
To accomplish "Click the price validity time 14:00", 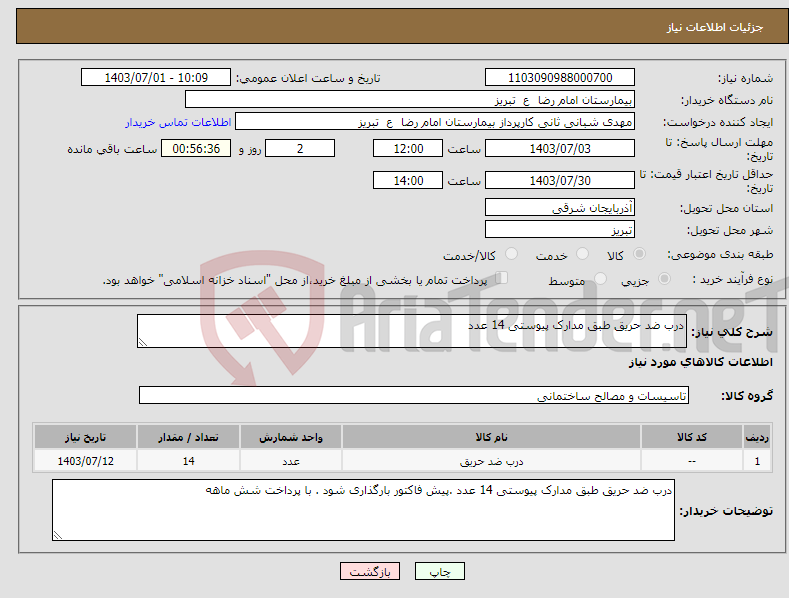I will [x=408, y=180].
